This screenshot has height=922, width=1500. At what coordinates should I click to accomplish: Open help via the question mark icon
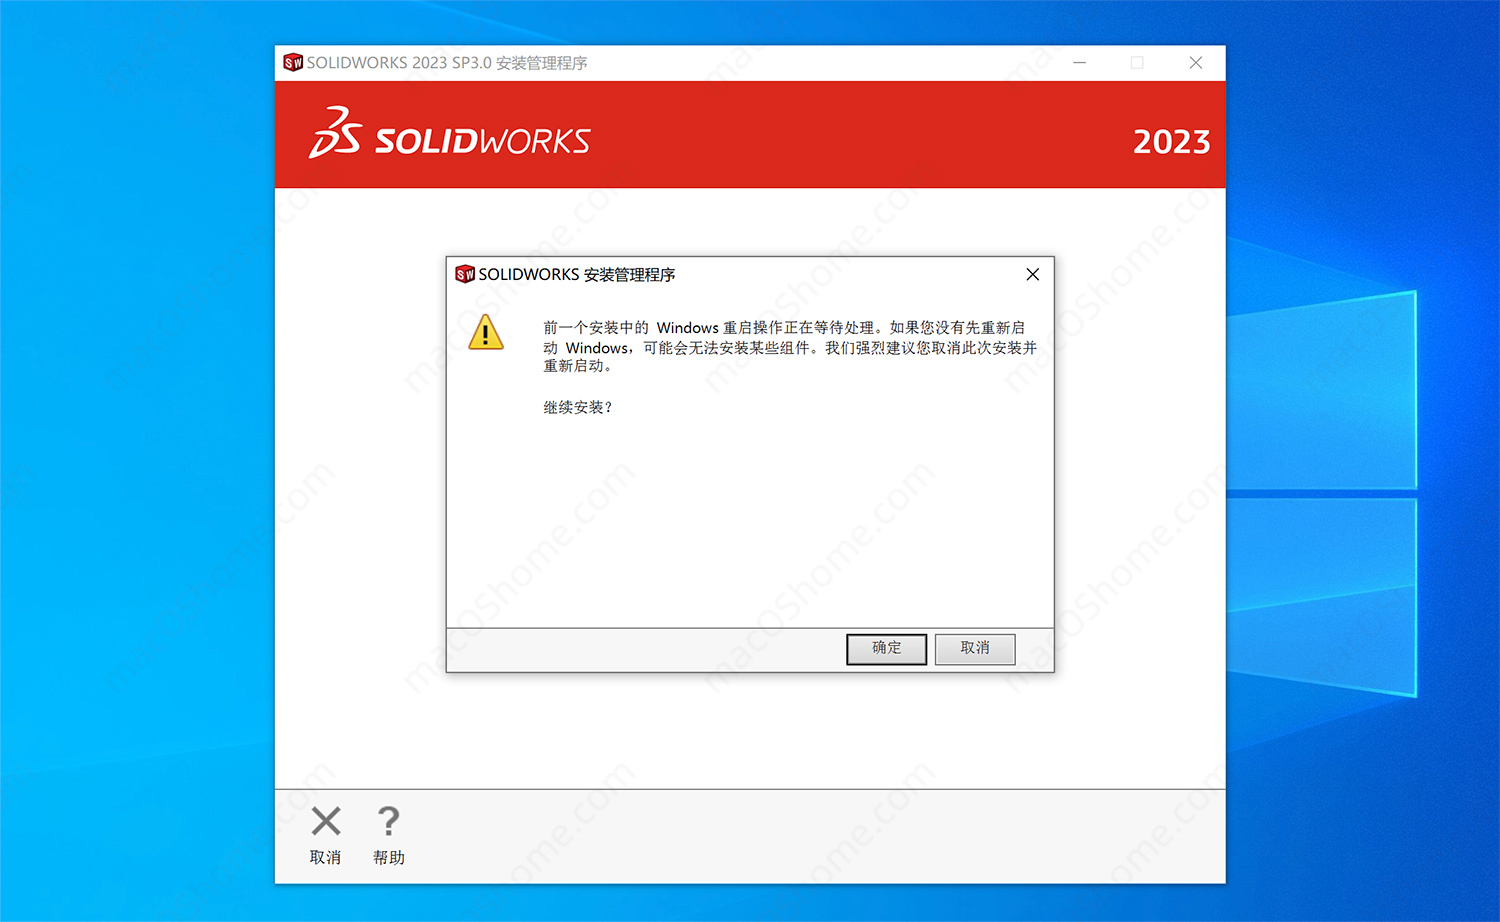click(388, 821)
